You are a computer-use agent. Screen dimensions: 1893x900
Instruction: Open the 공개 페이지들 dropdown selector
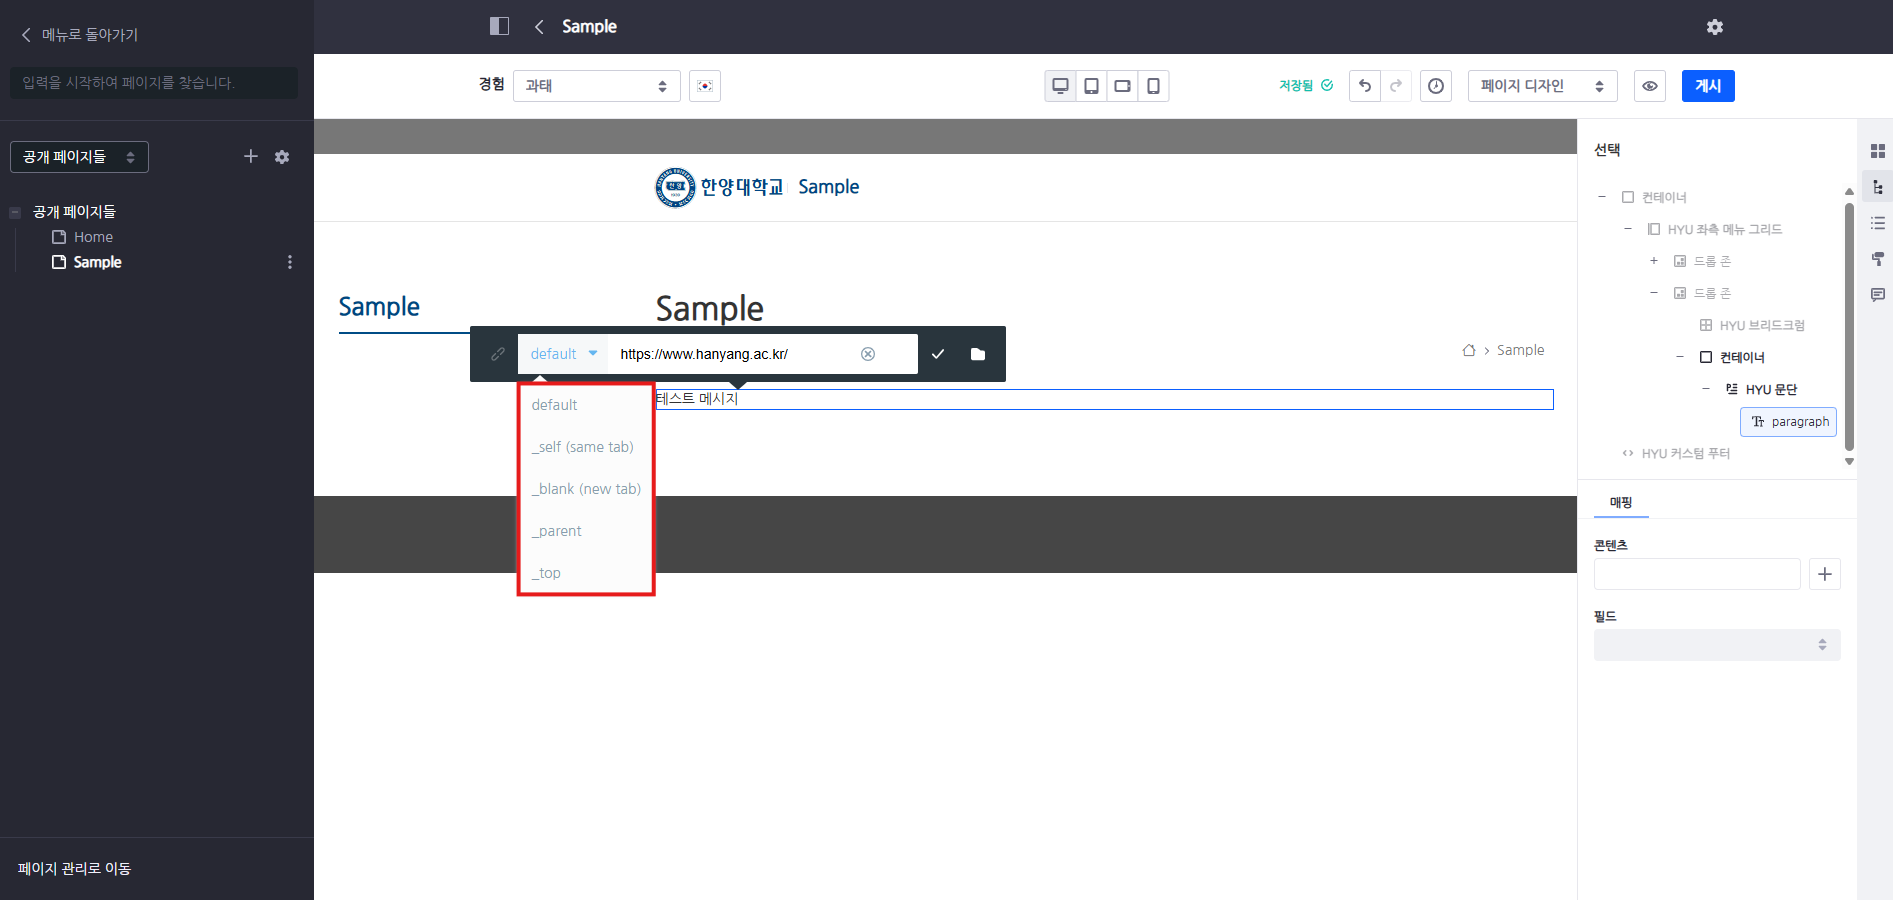click(x=79, y=157)
